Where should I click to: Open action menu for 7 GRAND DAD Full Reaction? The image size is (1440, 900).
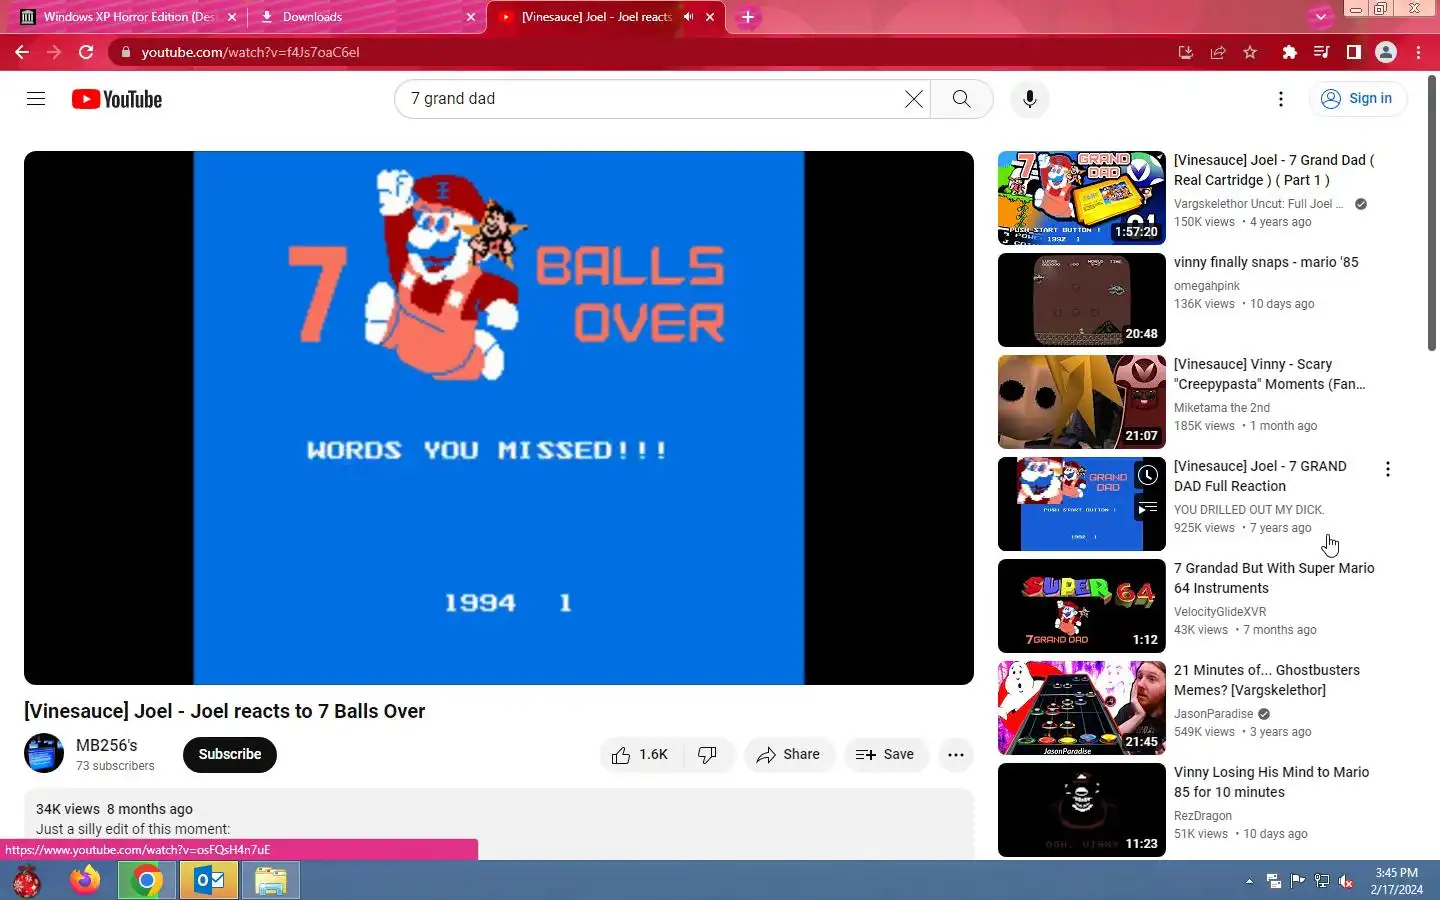tap(1388, 469)
